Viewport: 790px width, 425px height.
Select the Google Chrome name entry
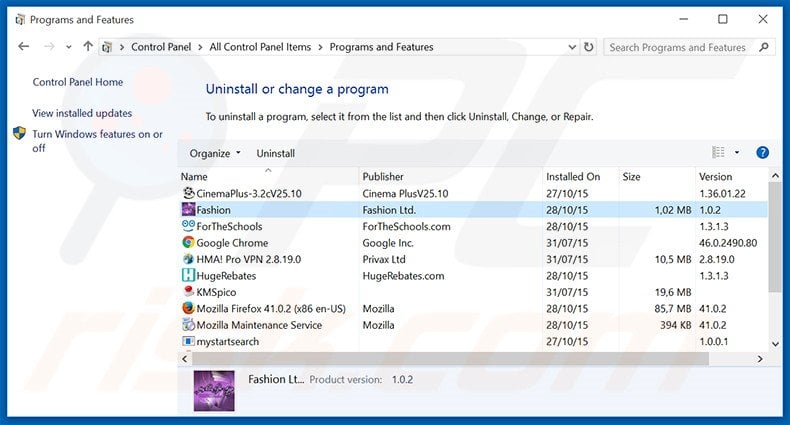(x=232, y=243)
